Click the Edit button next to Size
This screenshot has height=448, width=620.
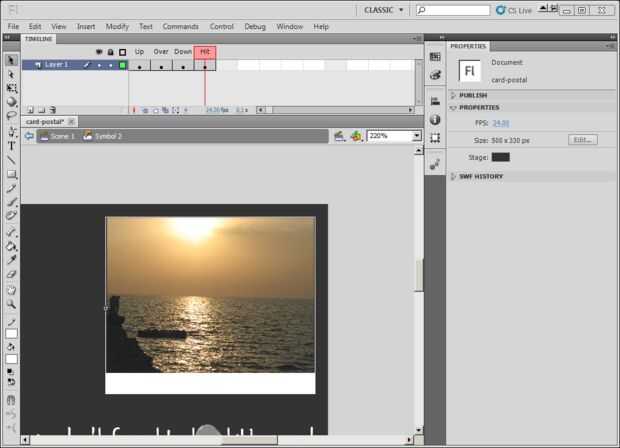583,139
